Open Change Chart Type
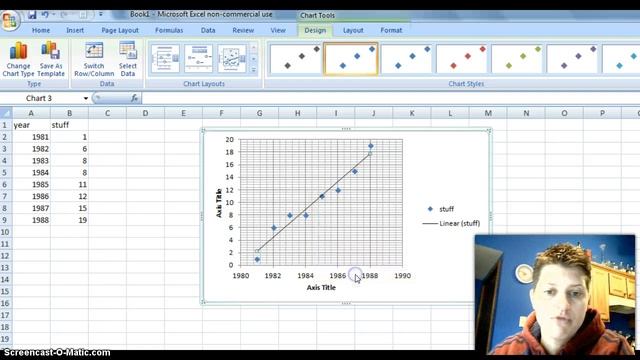Viewport: 640px width, 360px height. tap(18, 59)
